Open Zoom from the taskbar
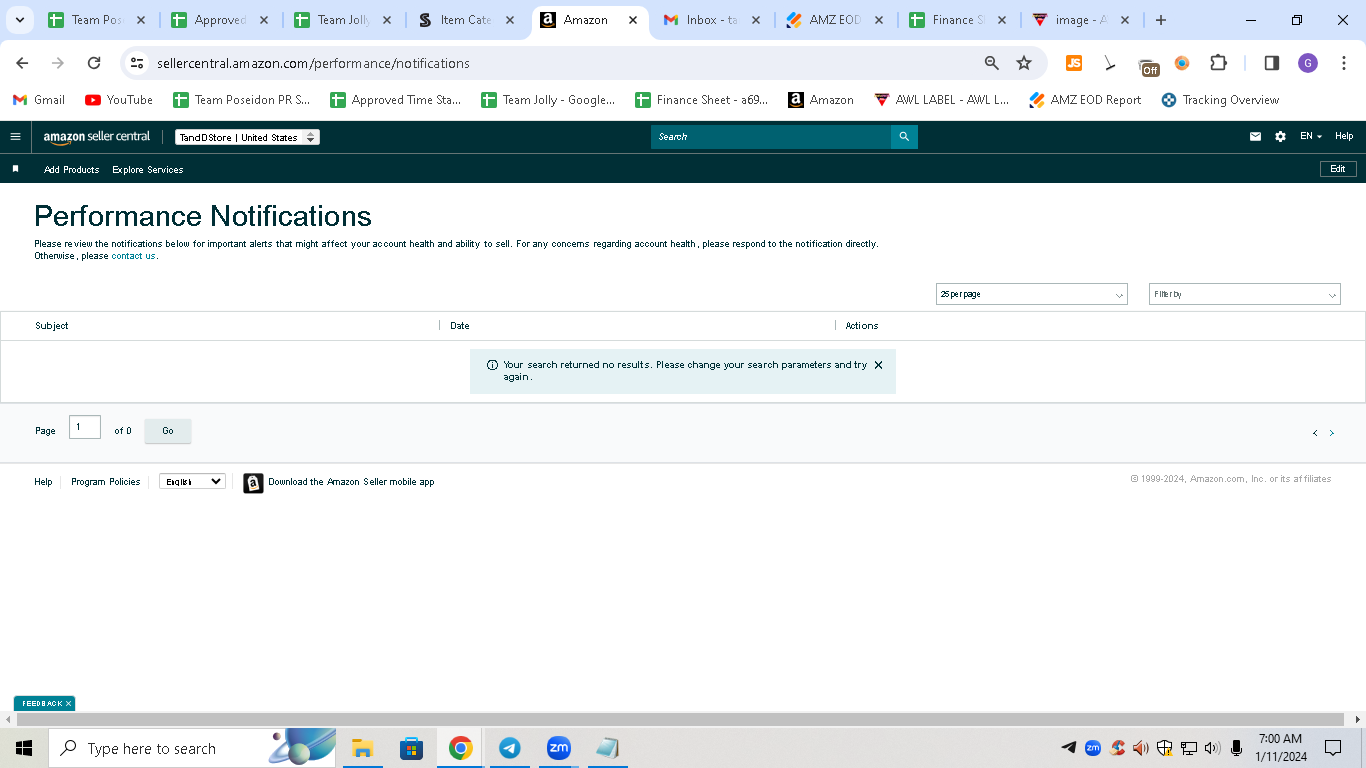 coord(558,748)
